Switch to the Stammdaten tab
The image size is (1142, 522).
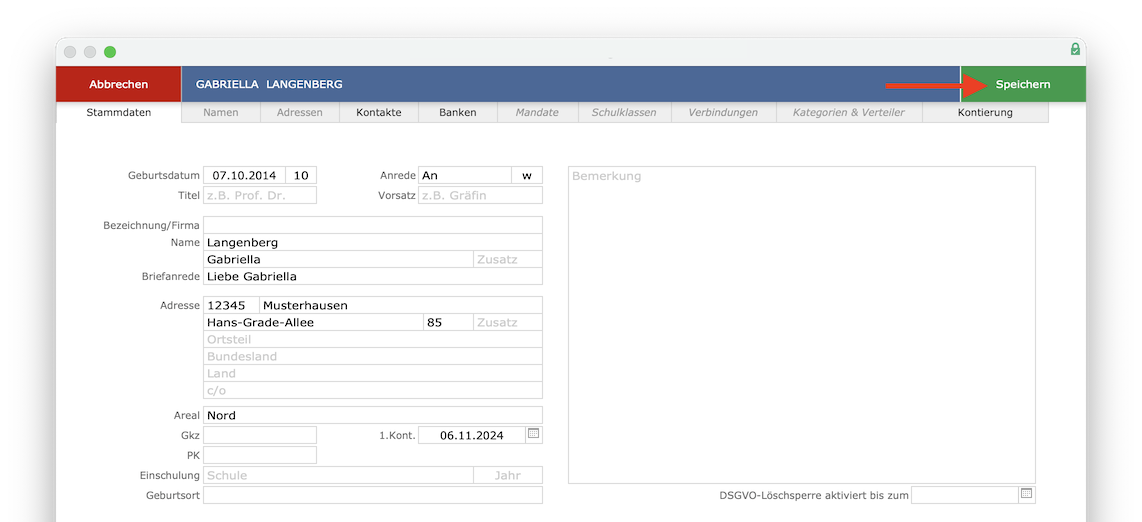tap(119, 112)
